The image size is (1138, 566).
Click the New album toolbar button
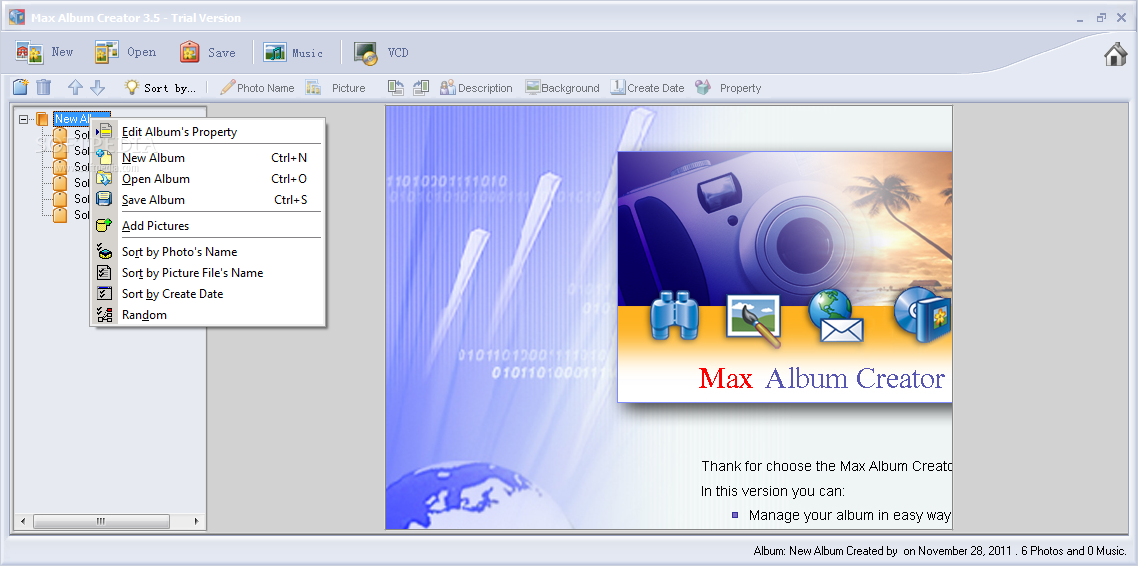44,52
